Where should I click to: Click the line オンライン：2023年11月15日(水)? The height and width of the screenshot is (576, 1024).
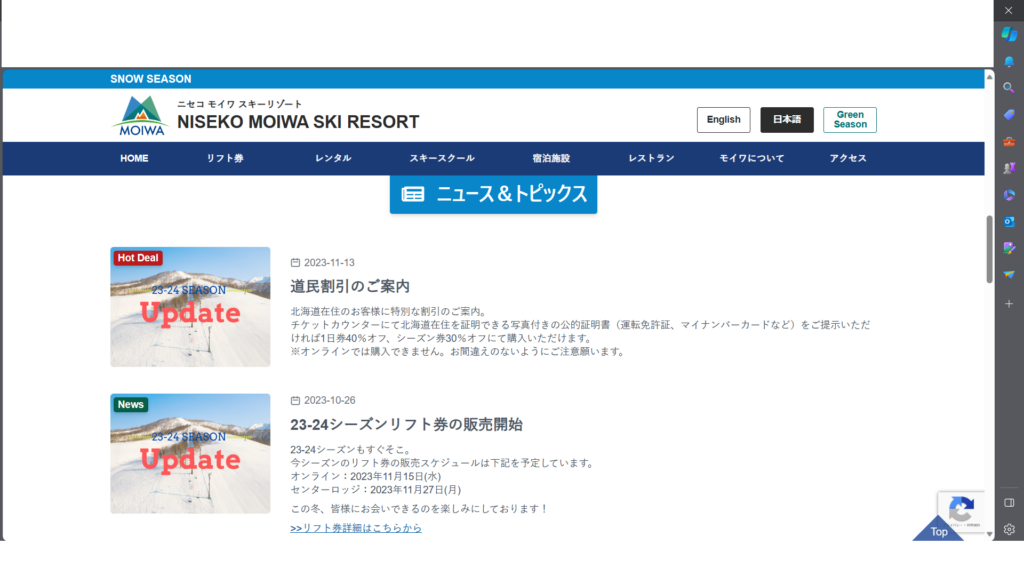point(366,476)
